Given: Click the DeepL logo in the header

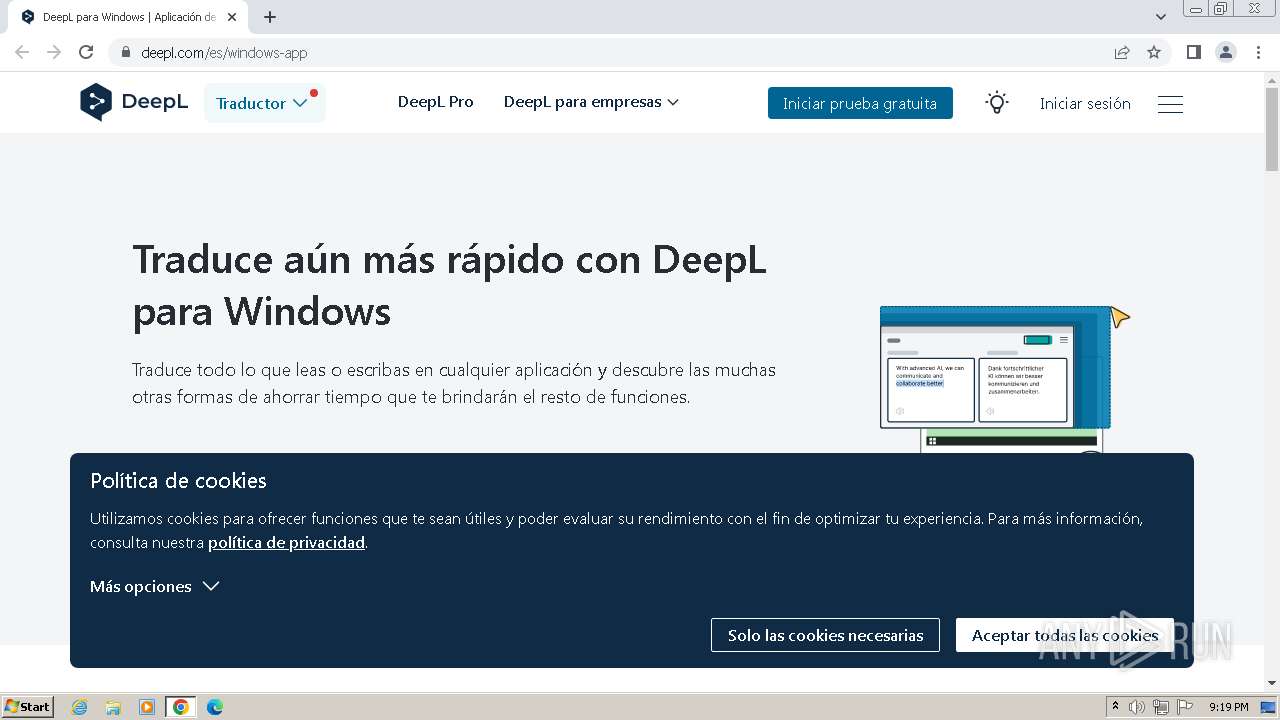Looking at the screenshot, I should click(134, 102).
